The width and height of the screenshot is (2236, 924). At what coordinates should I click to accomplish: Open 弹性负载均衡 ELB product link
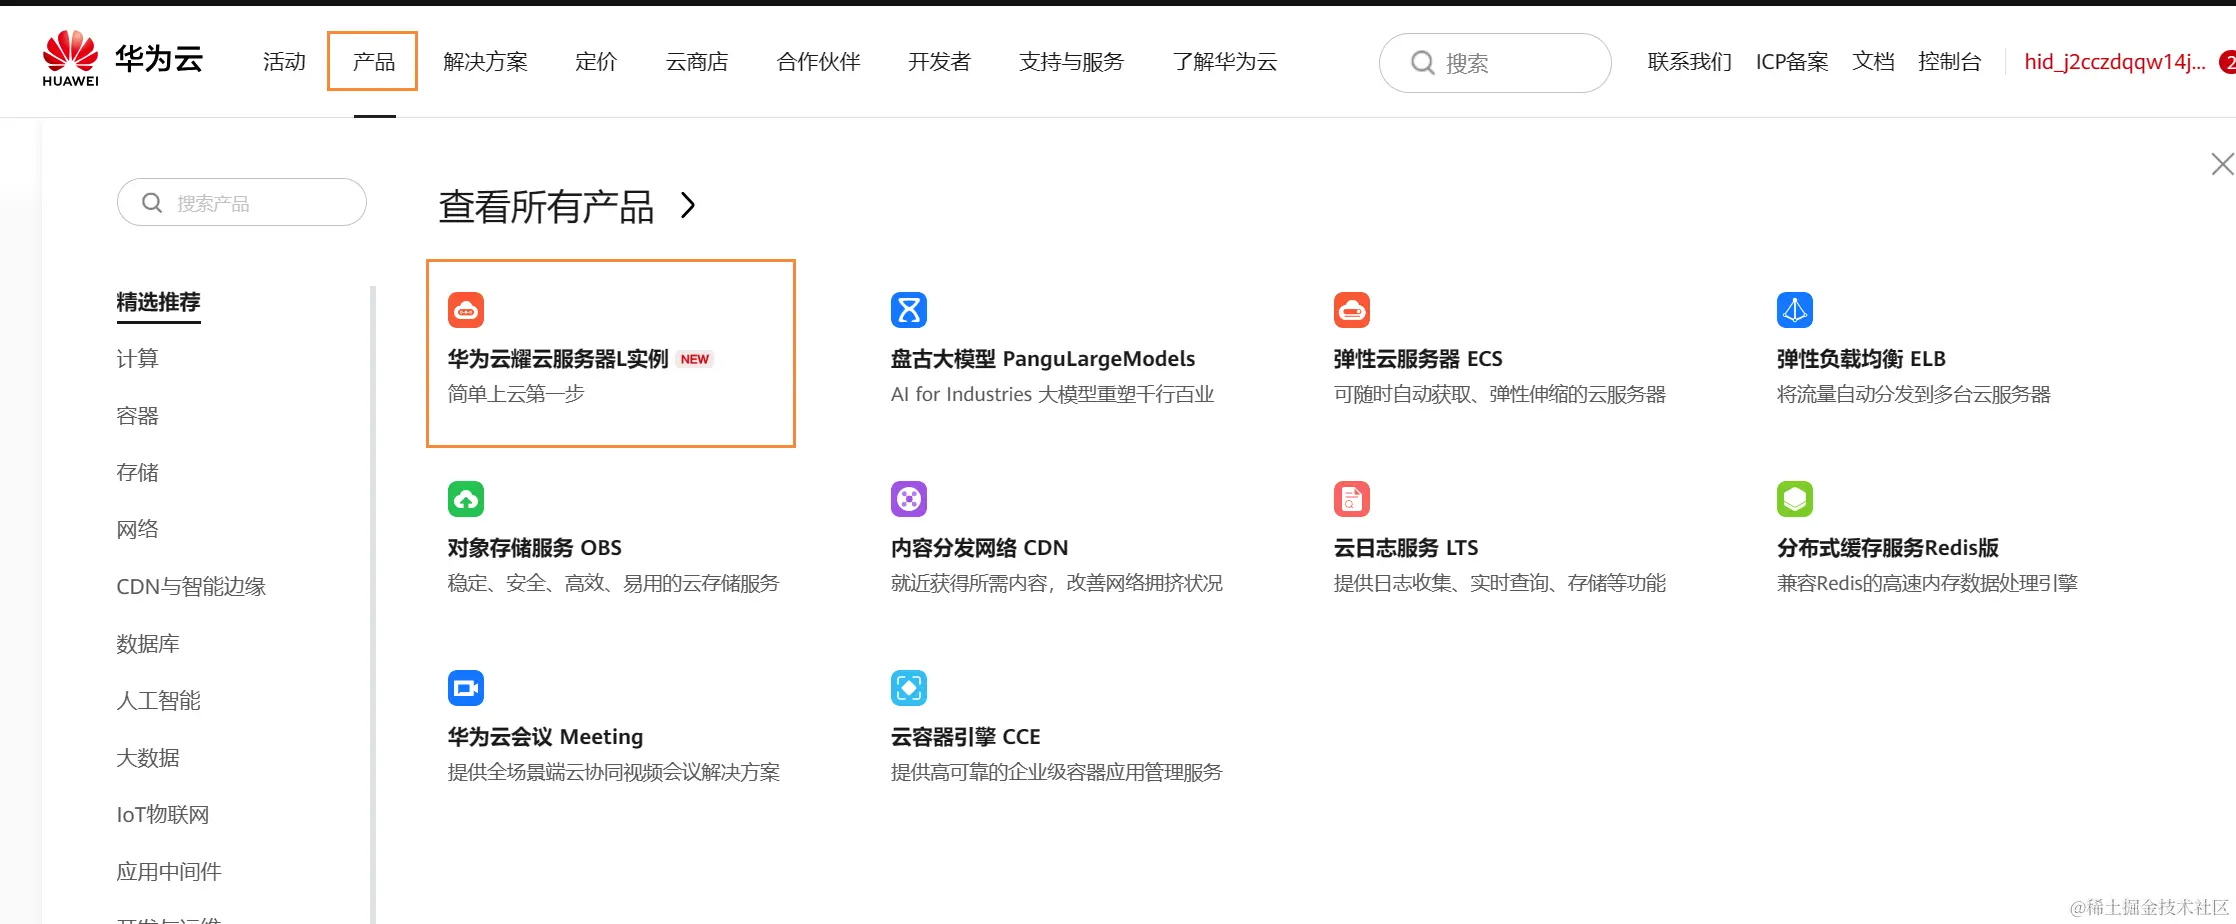tap(1861, 359)
